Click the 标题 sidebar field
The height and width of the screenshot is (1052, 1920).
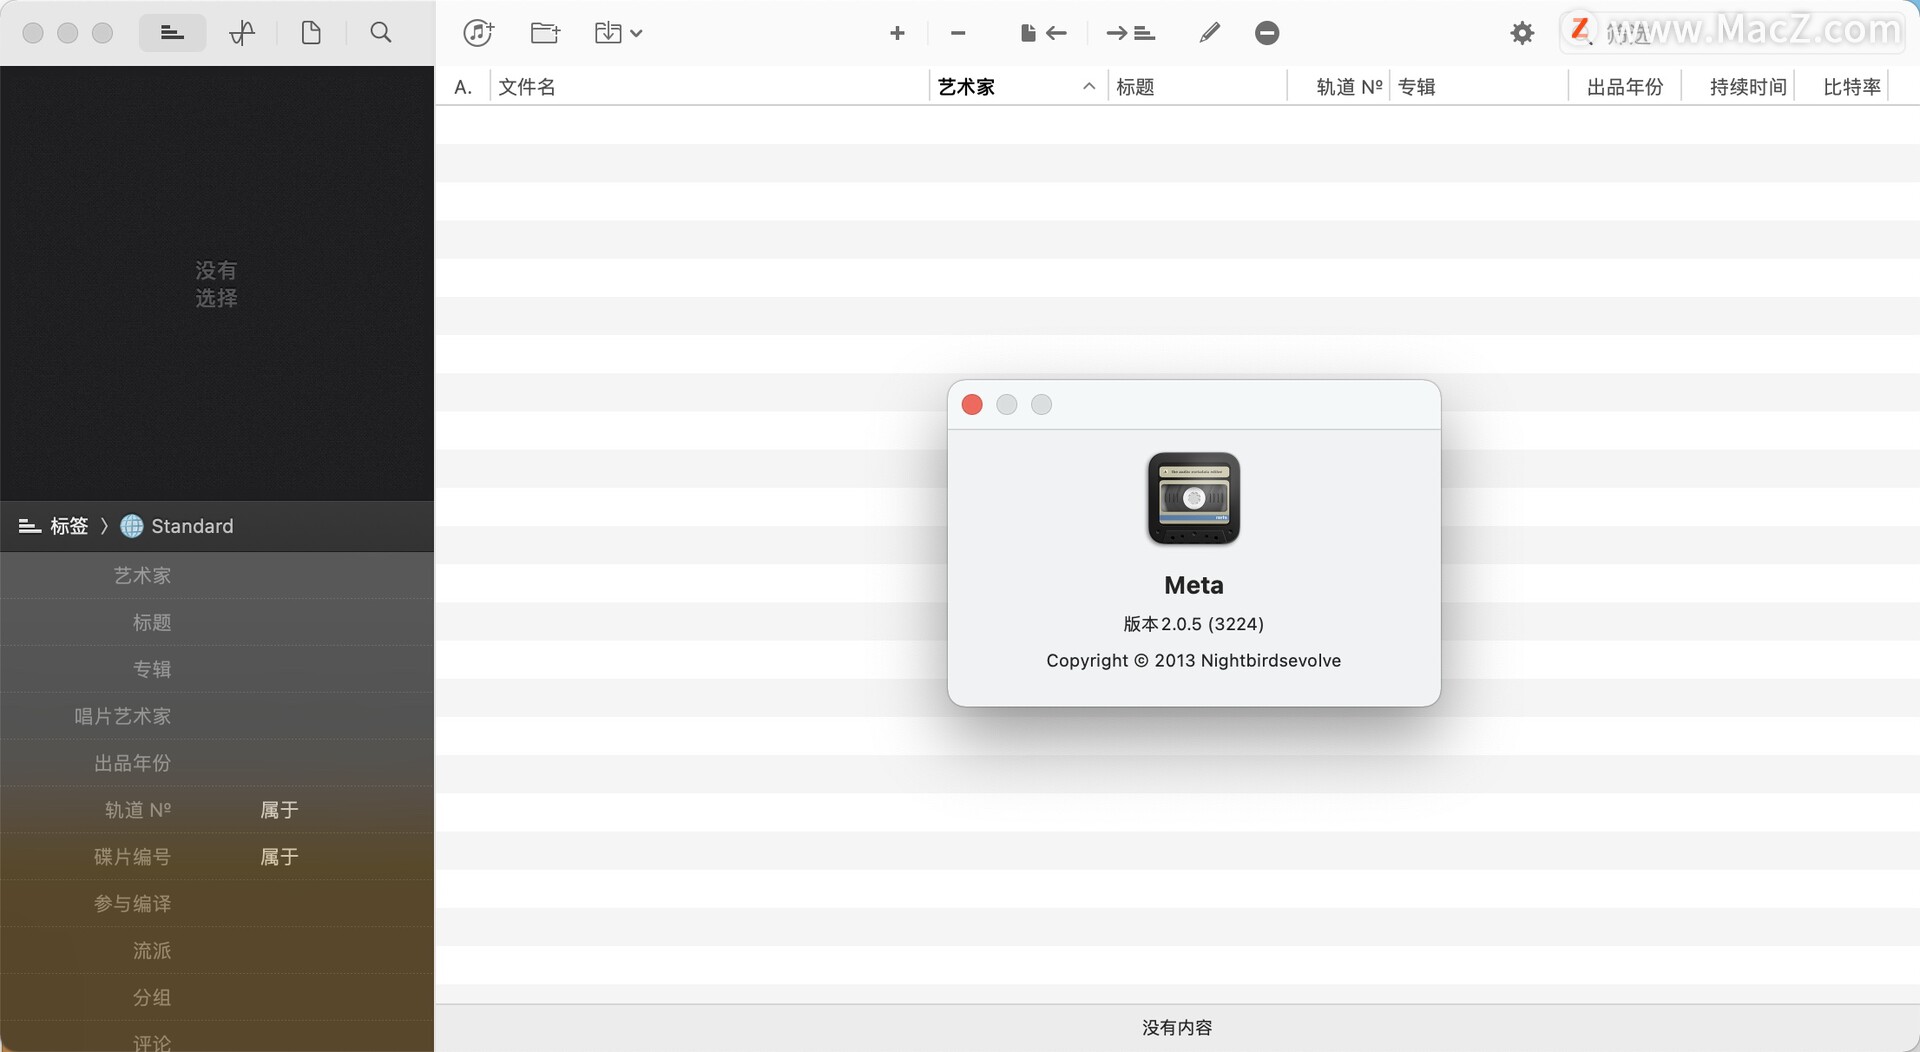(217, 623)
